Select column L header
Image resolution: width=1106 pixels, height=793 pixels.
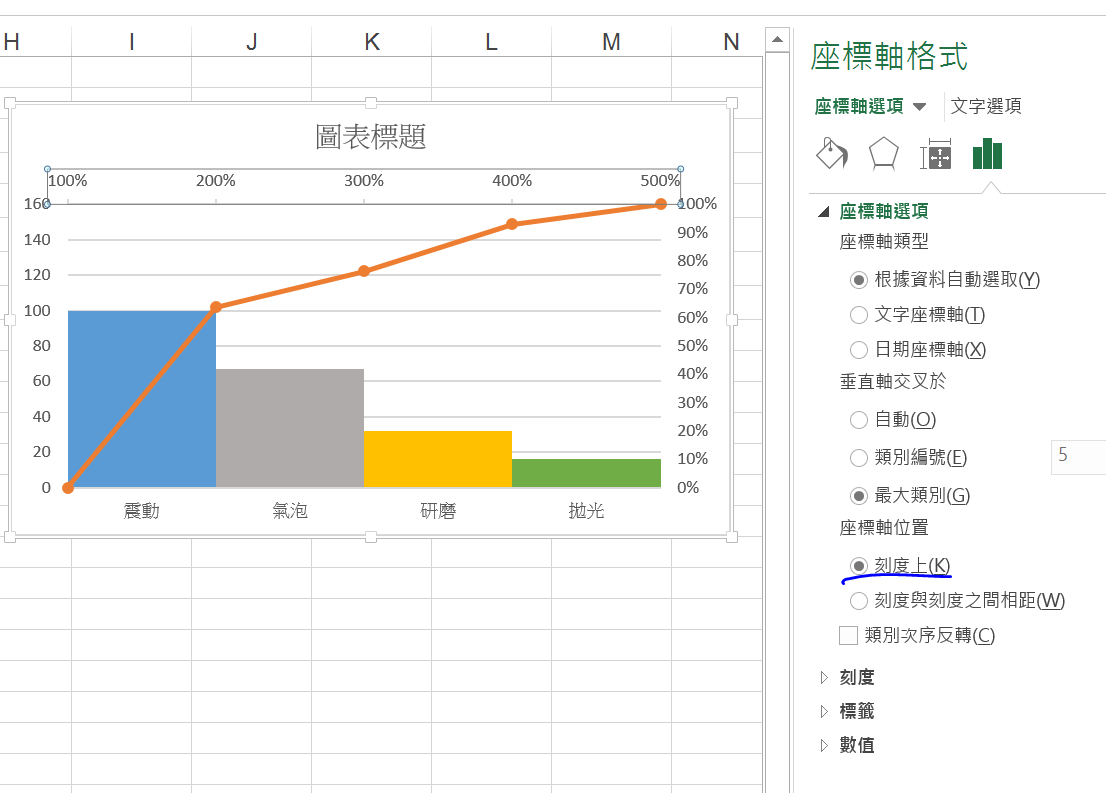click(x=491, y=42)
